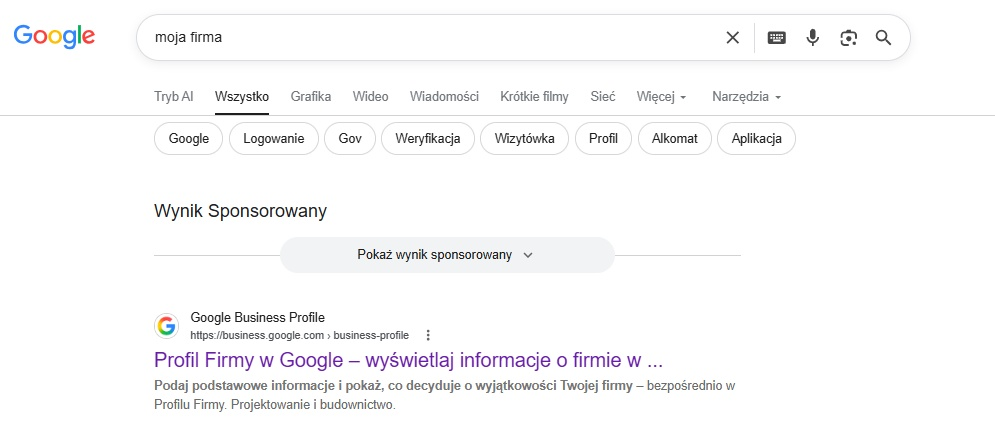Screen dimensions: 995x443
Task: Switch to the Wiadomości tab
Action: point(444,97)
